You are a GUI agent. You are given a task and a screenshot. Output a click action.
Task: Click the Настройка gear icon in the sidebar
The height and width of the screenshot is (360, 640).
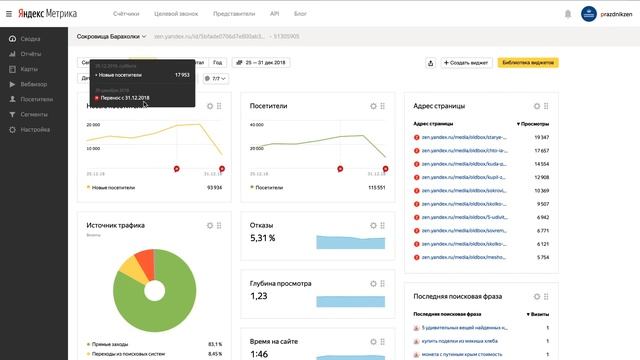[12, 129]
